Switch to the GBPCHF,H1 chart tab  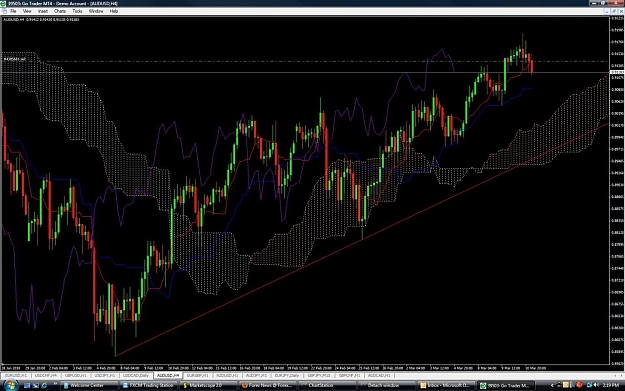coord(350,375)
